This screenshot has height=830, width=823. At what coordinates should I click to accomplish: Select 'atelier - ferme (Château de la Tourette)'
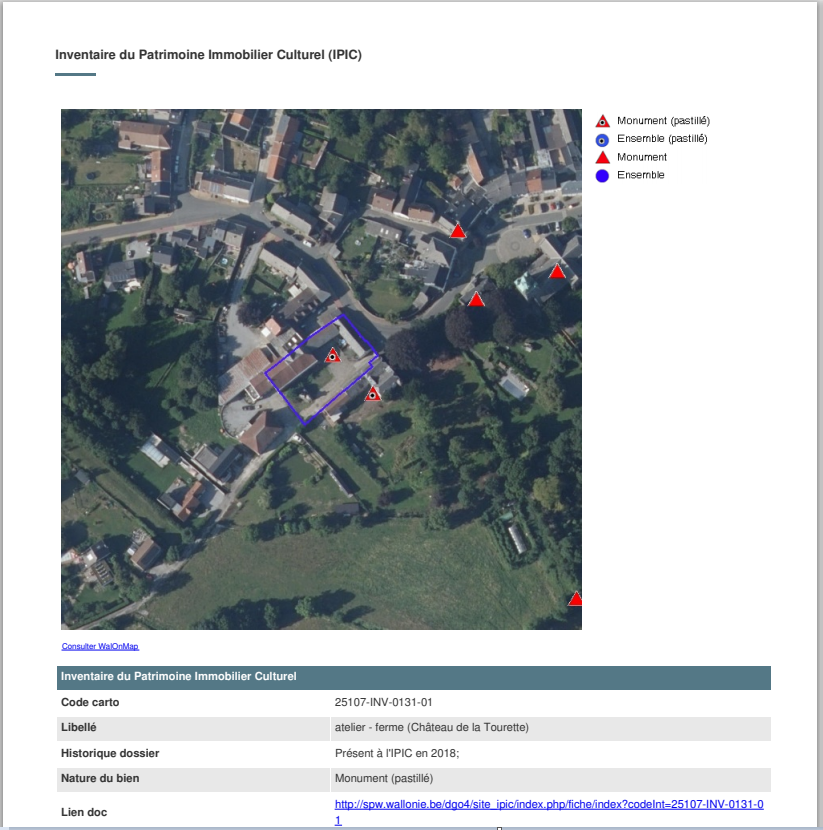(431, 727)
